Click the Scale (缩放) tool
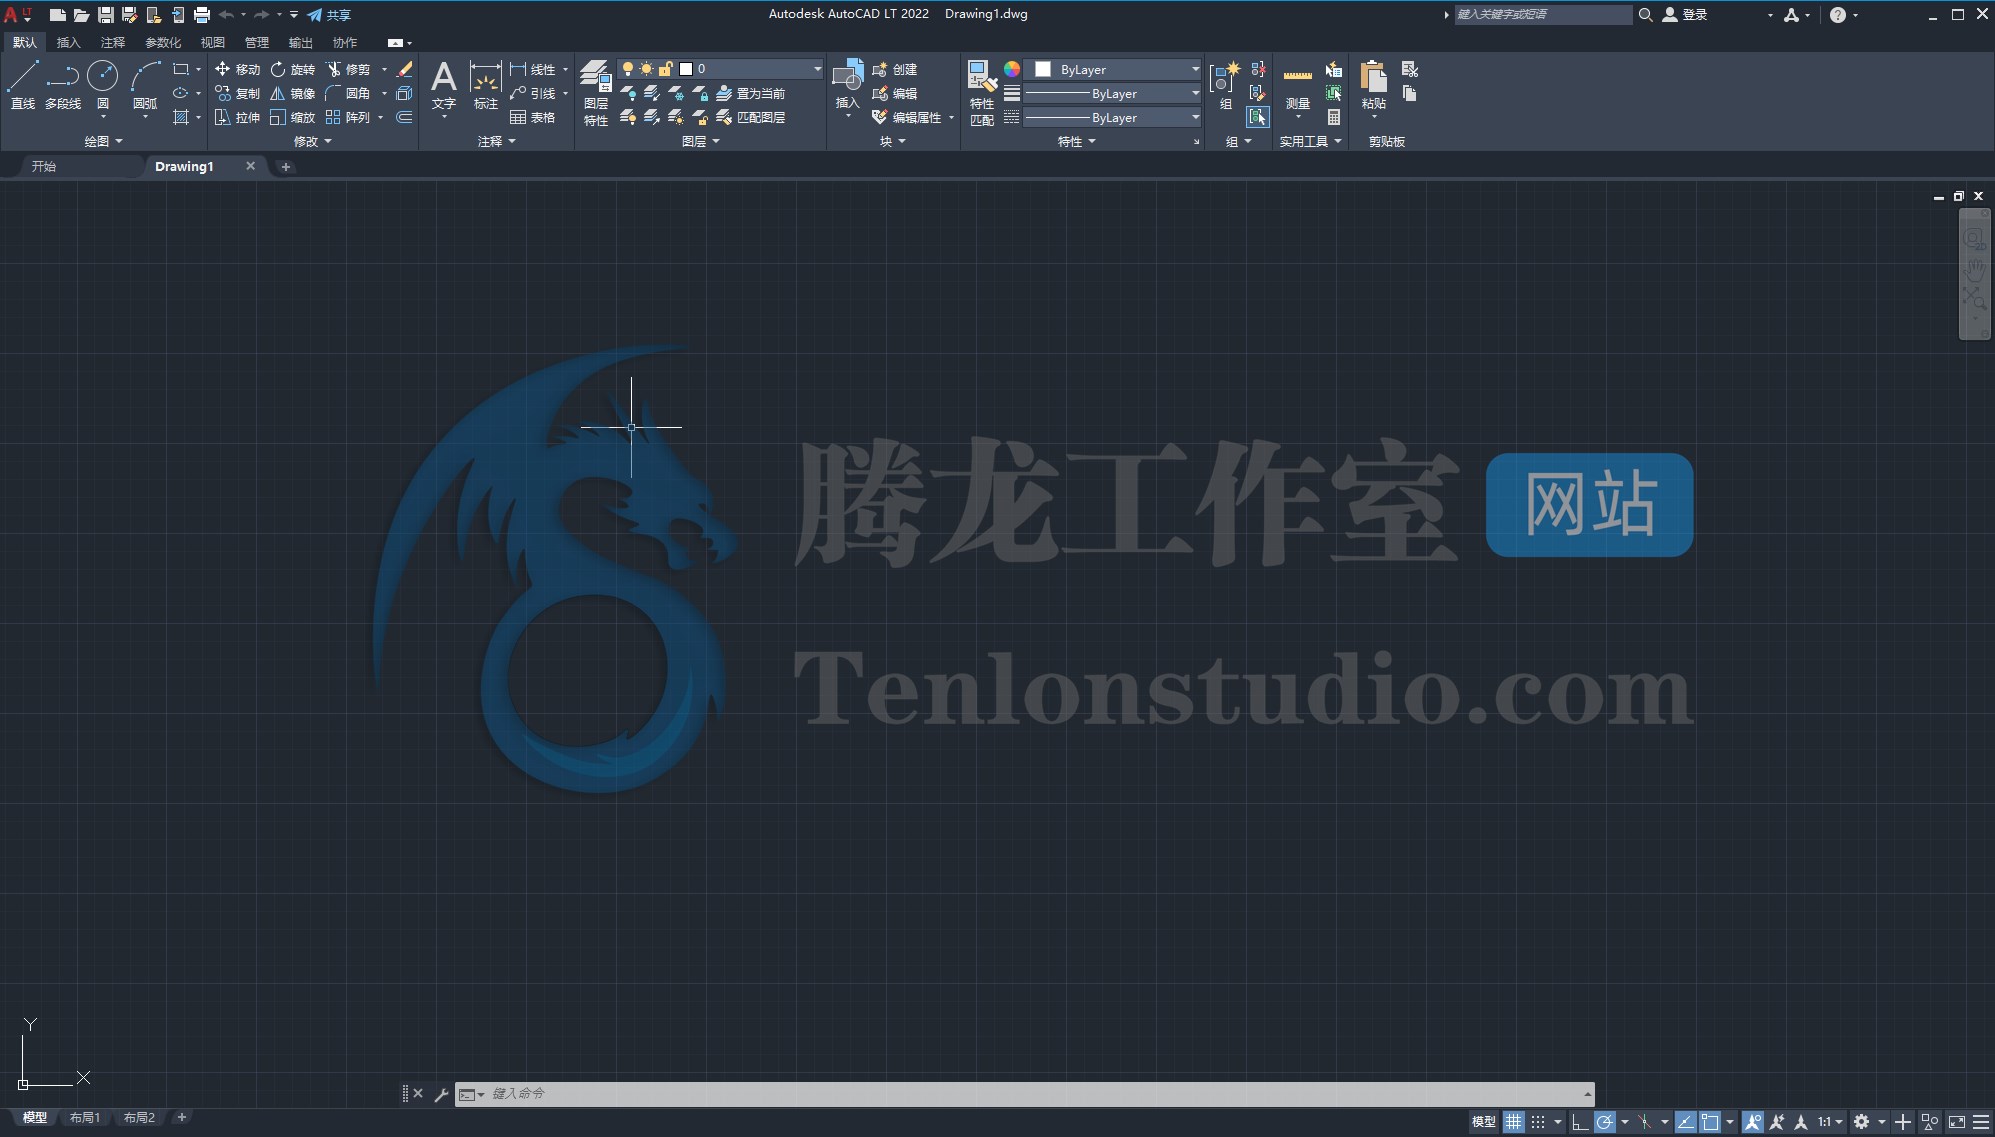Viewport: 1995px width, 1137px height. click(x=292, y=117)
